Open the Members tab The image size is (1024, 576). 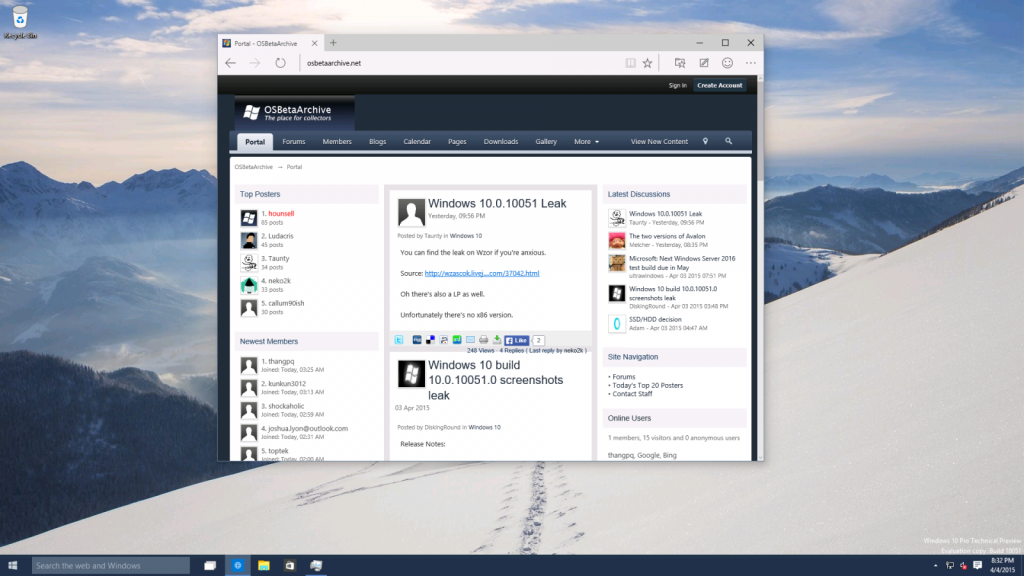point(337,142)
